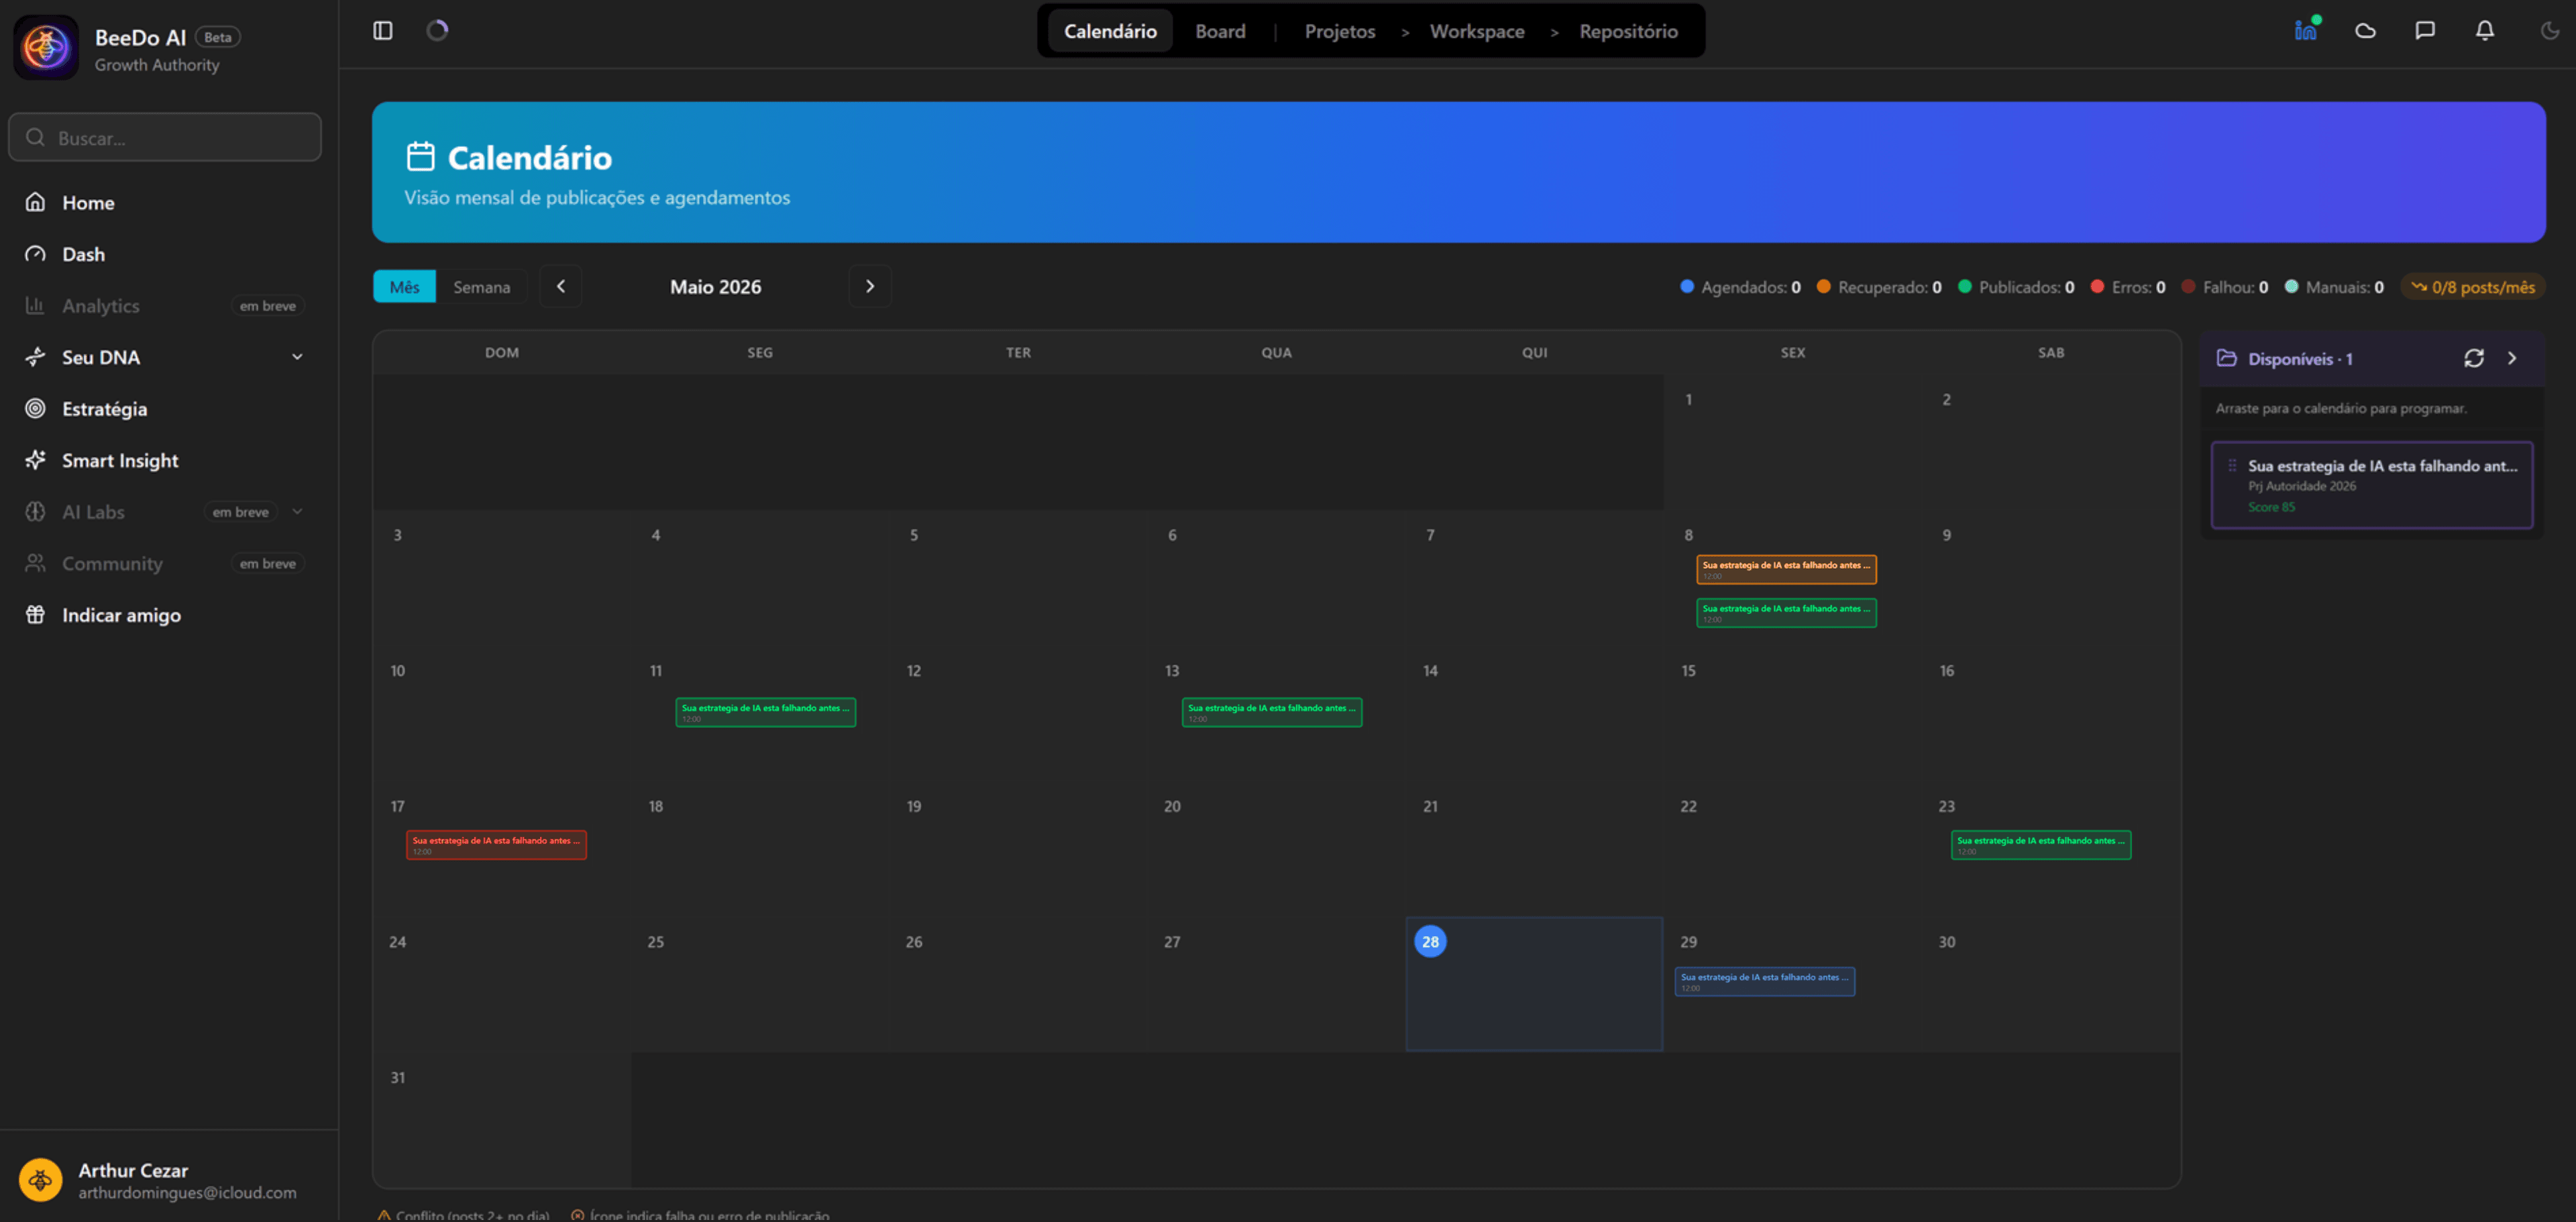Collapse the Disponíveis panel arrow
2576x1222 pixels.
[x=2512, y=358]
